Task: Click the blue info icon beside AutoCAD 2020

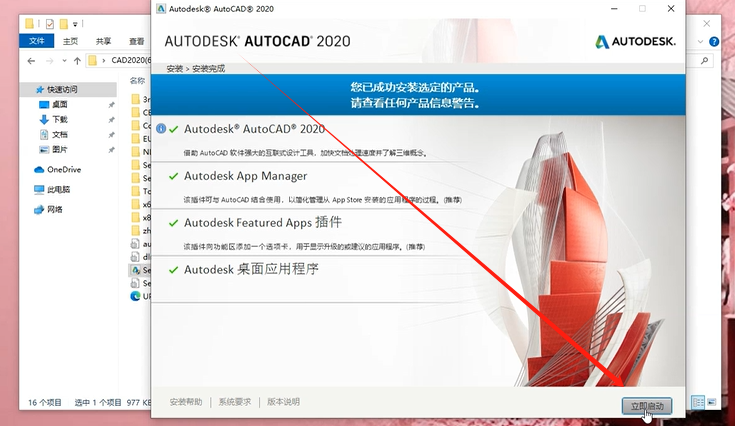Action: (x=161, y=128)
